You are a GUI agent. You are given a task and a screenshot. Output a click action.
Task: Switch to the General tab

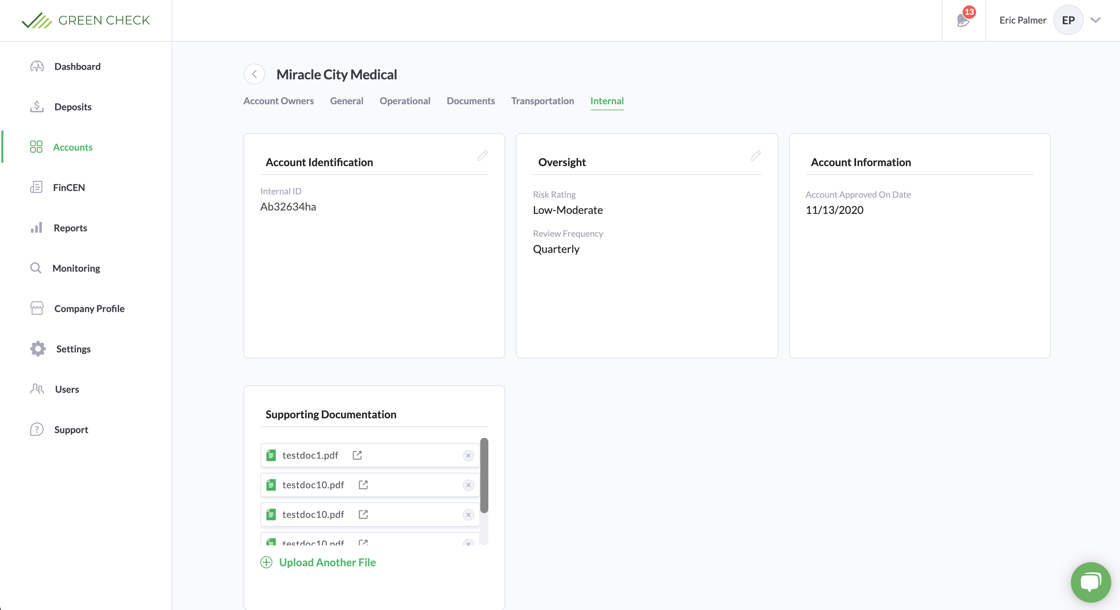346,101
